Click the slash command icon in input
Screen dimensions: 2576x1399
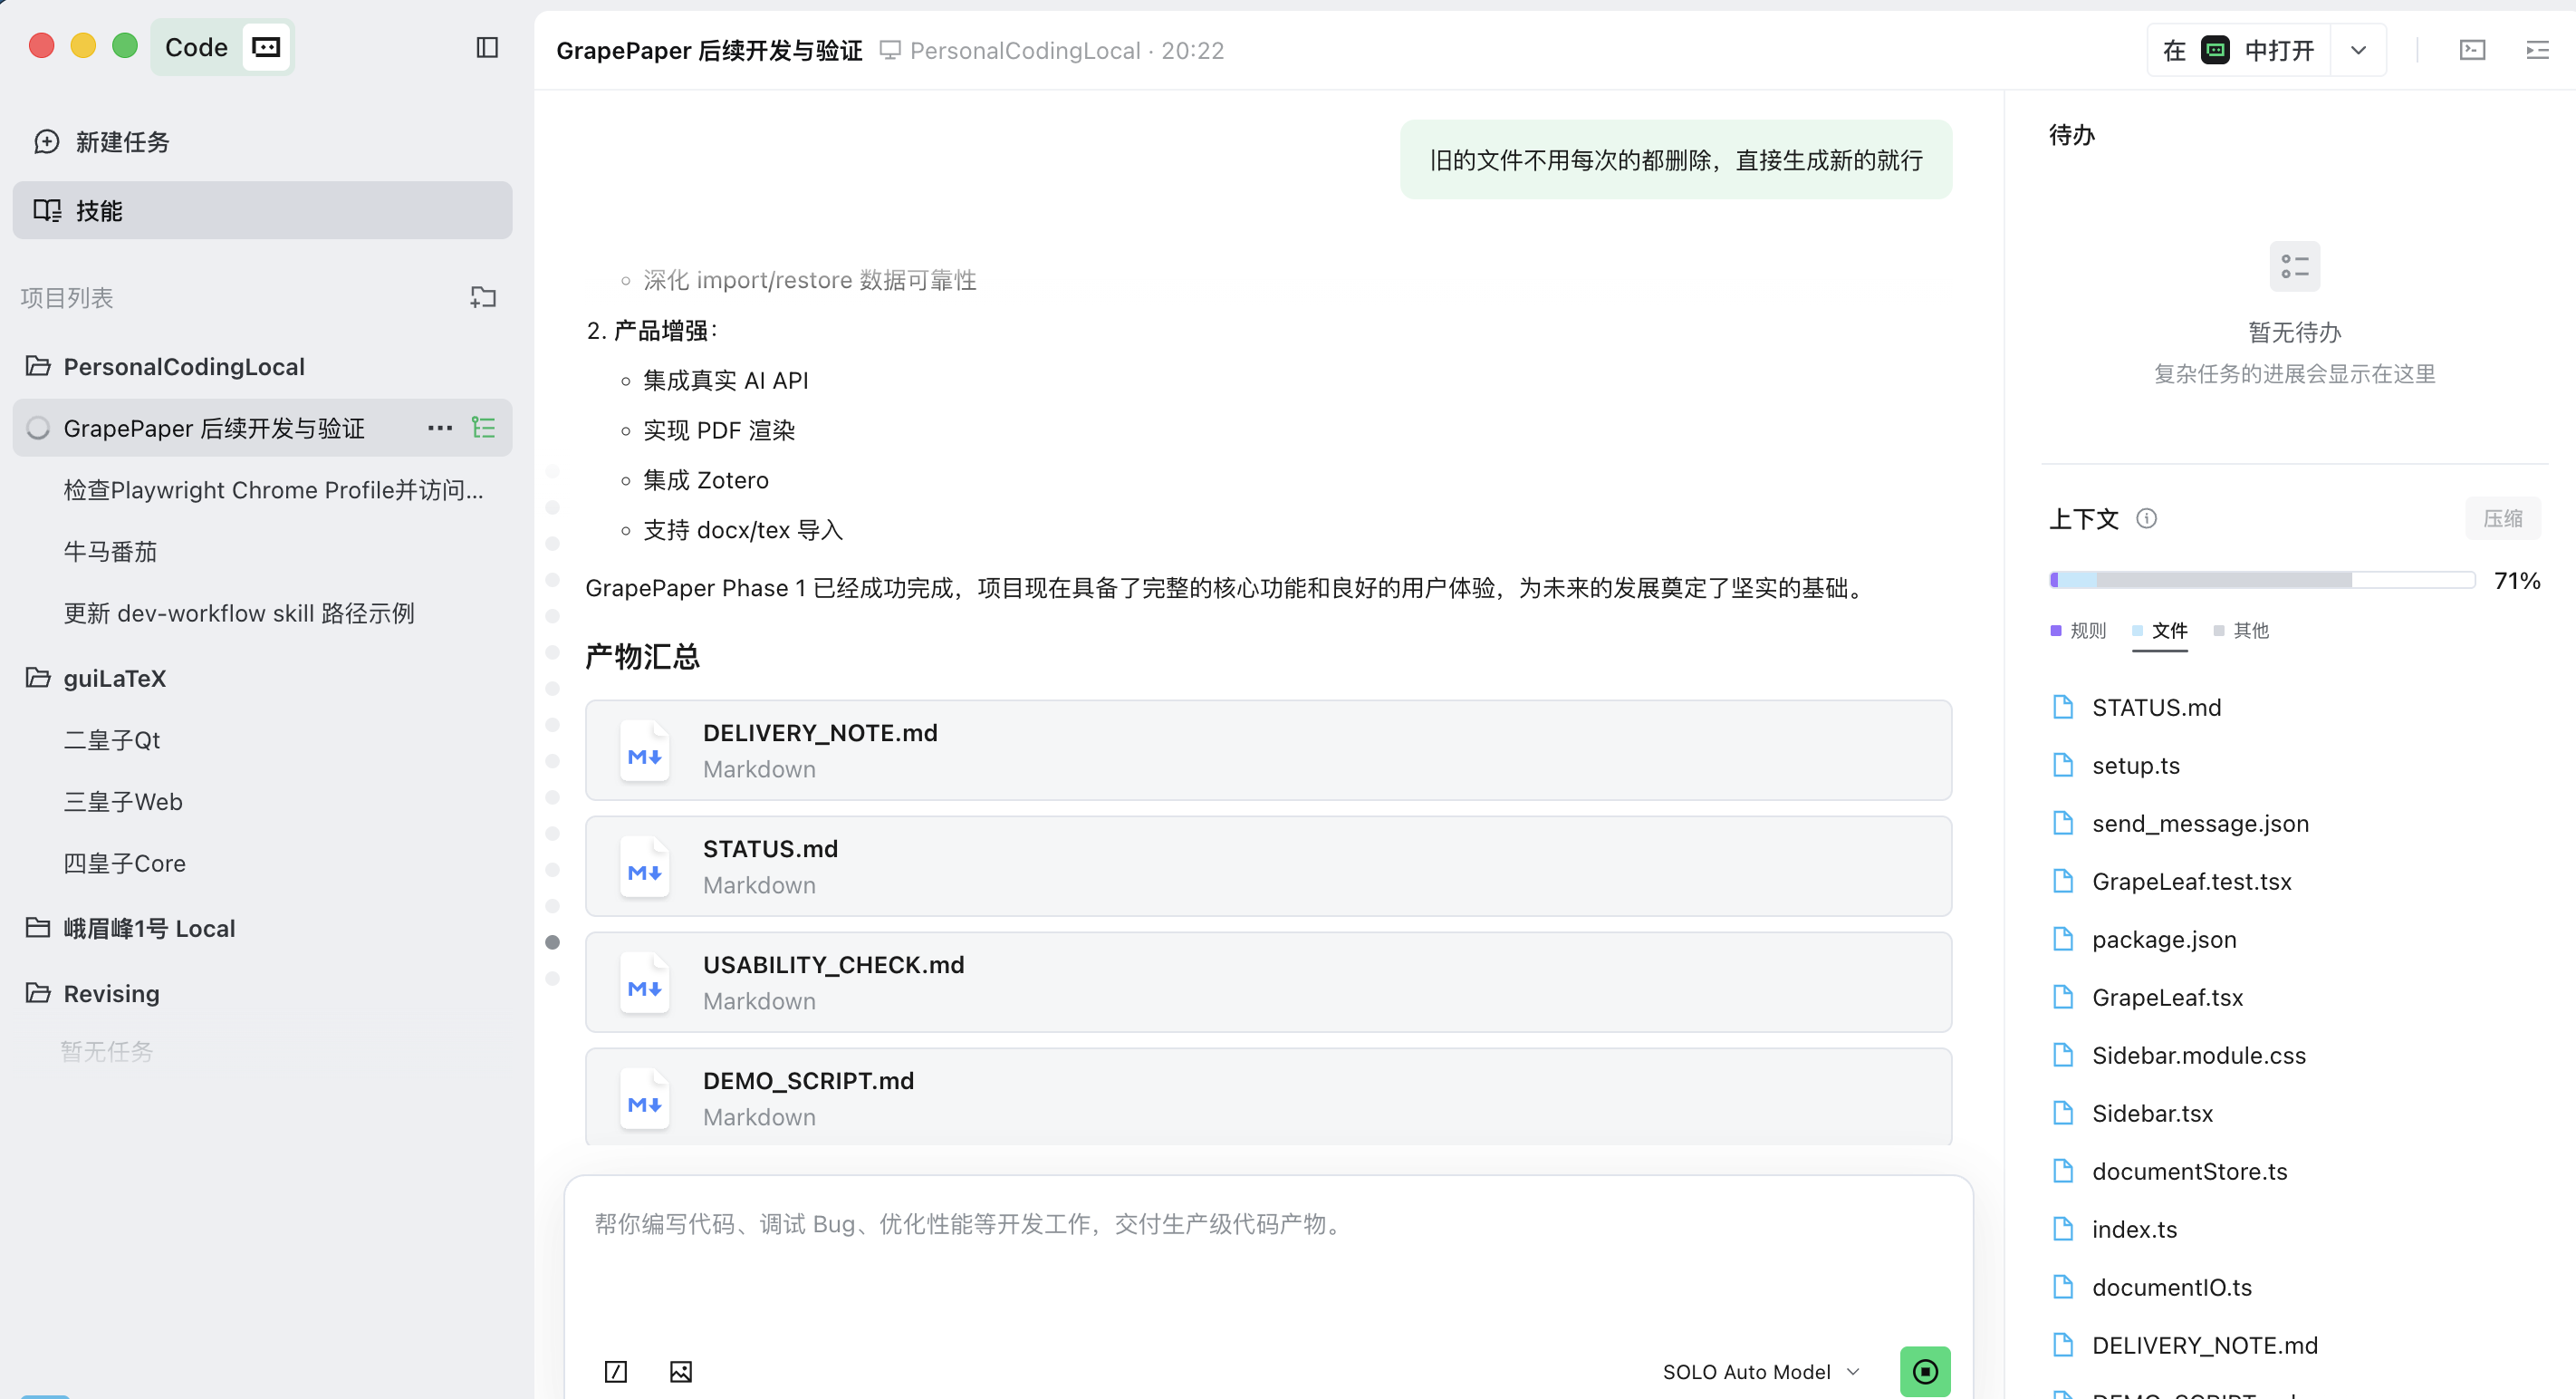[616, 1371]
